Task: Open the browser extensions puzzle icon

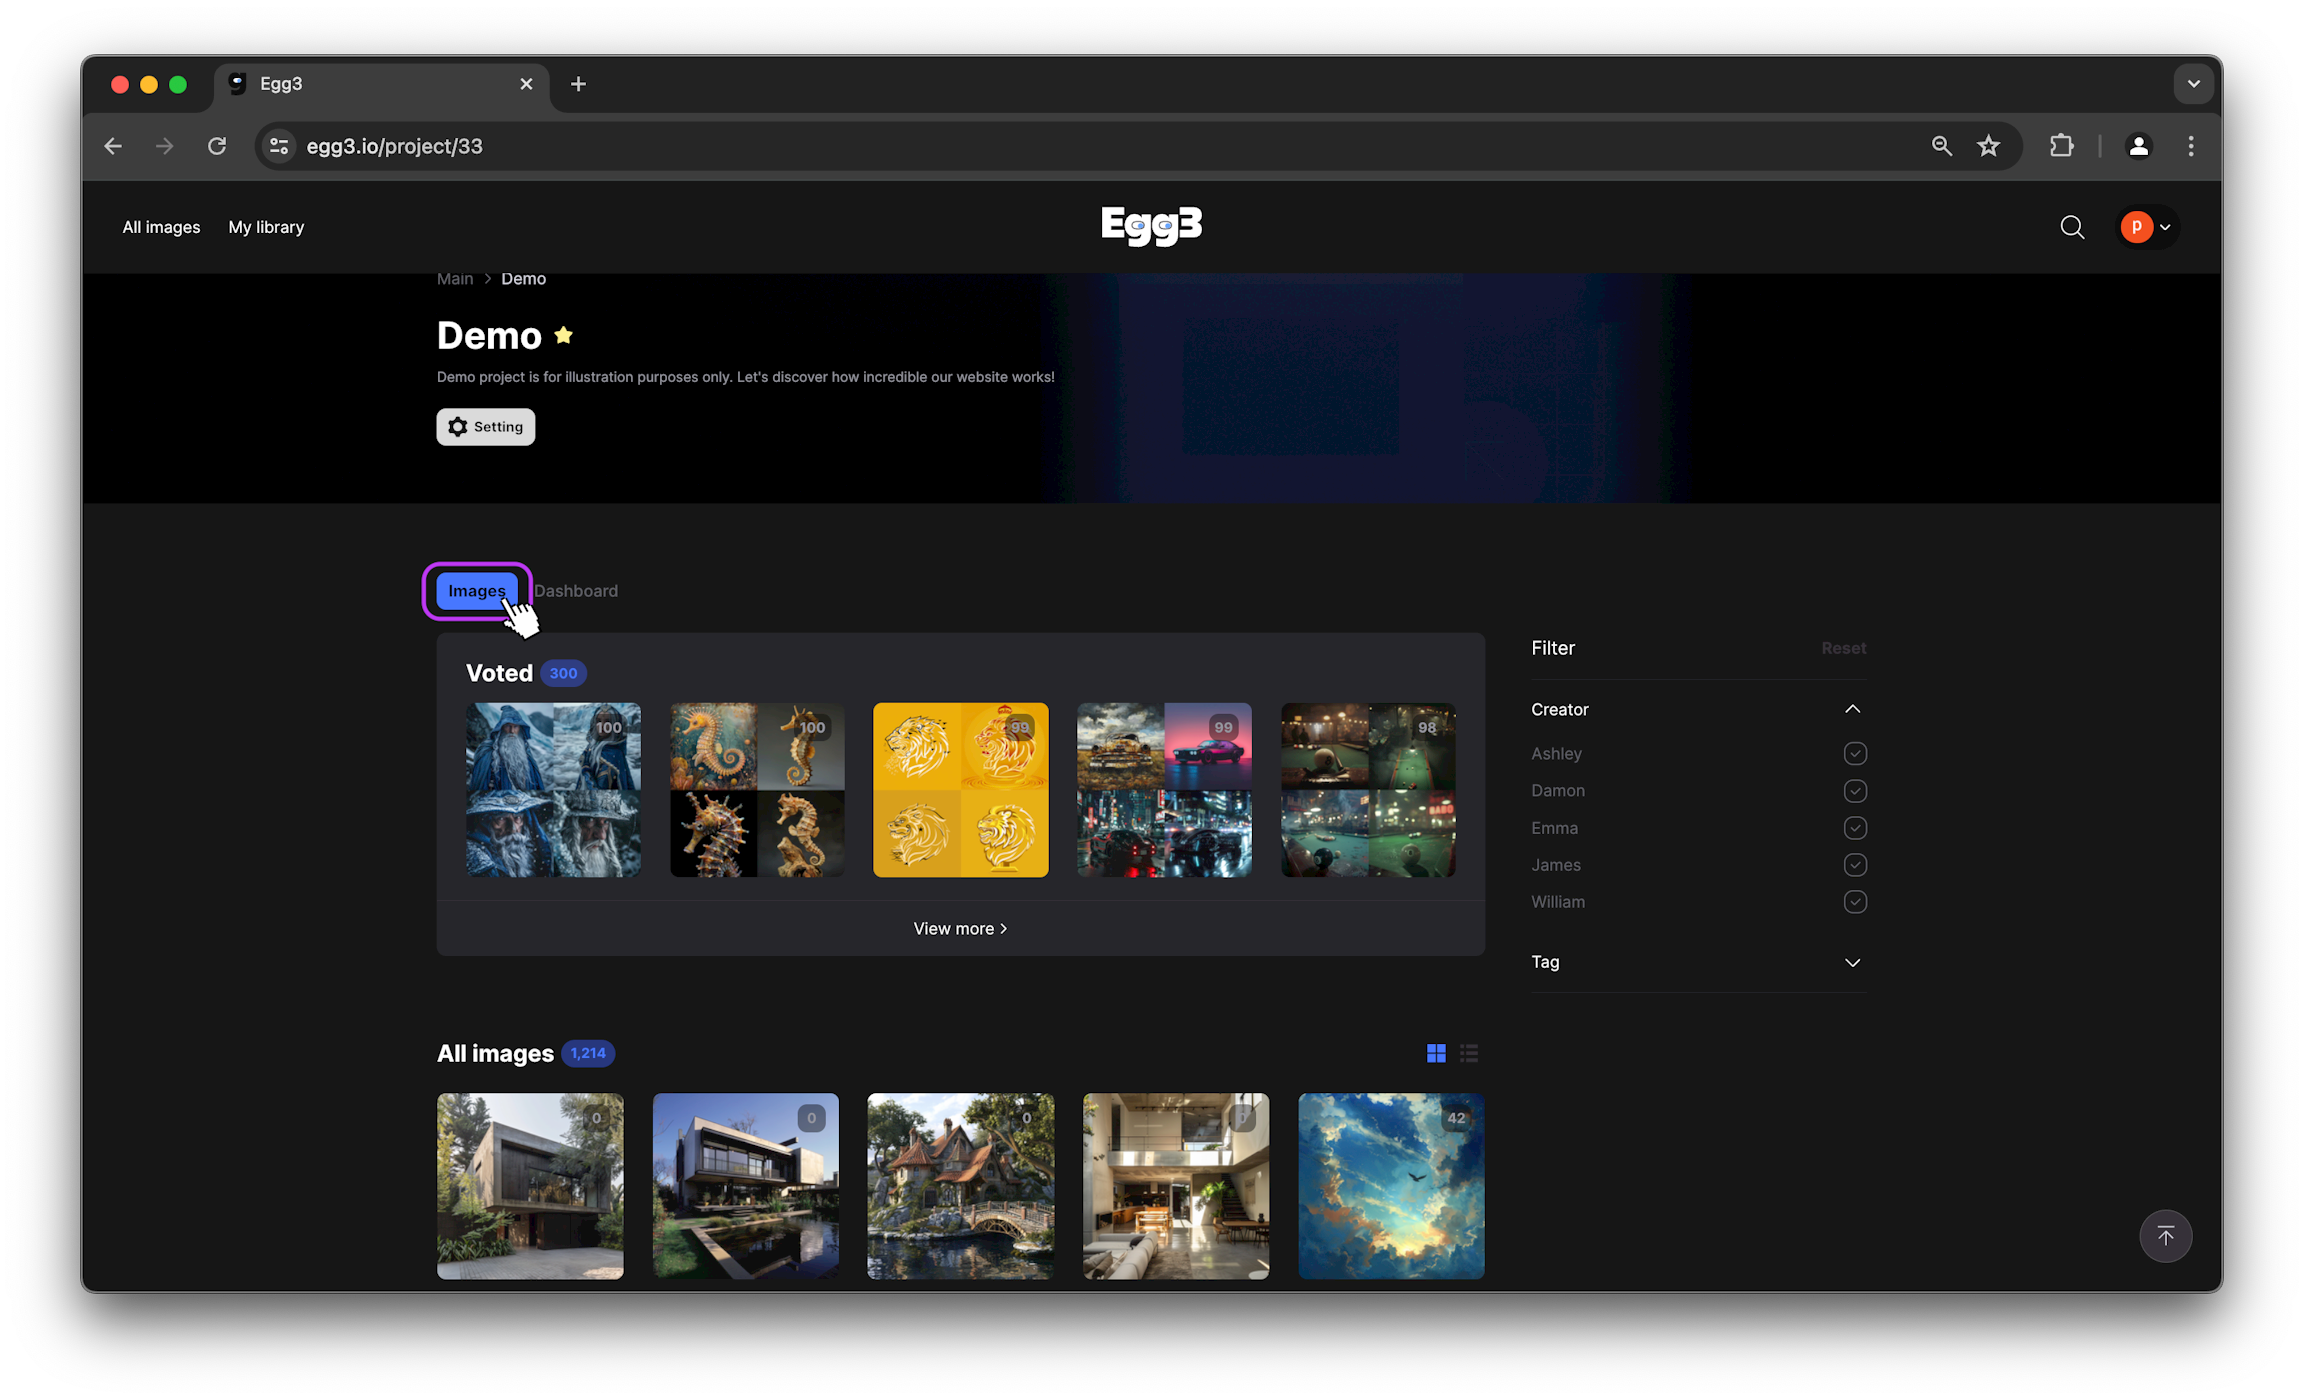Action: (2061, 146)
